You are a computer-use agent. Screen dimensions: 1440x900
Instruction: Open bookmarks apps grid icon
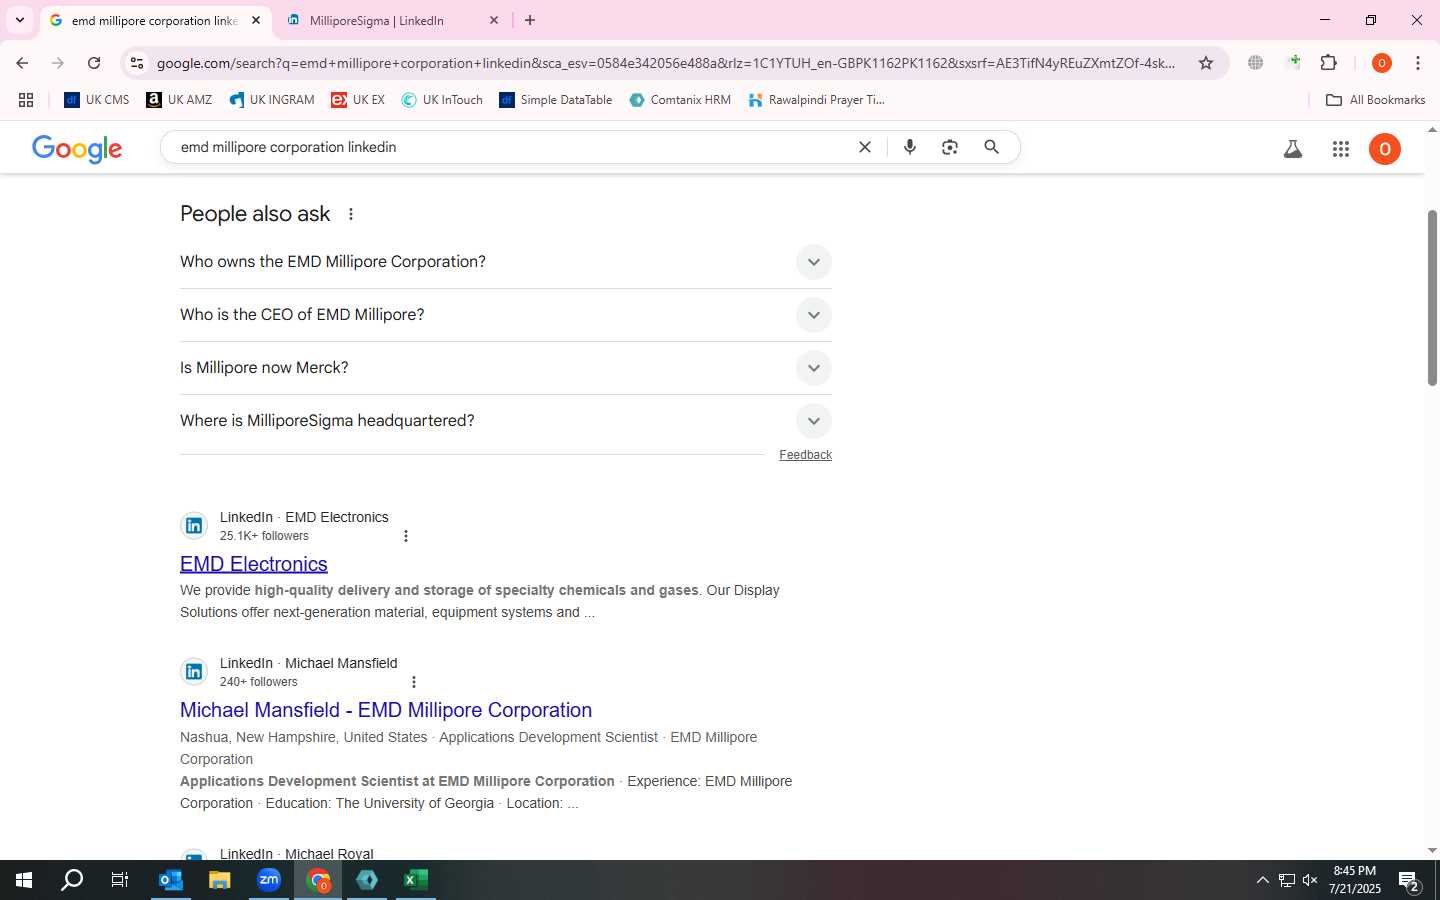pos(26,100)
